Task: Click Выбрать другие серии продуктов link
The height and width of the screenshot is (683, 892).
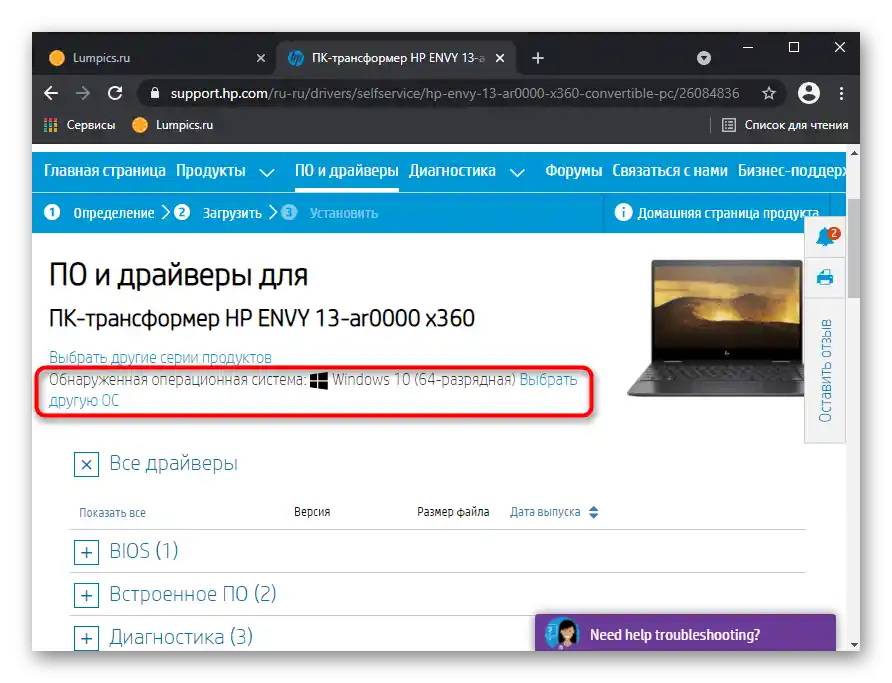Action: [160, 358]
